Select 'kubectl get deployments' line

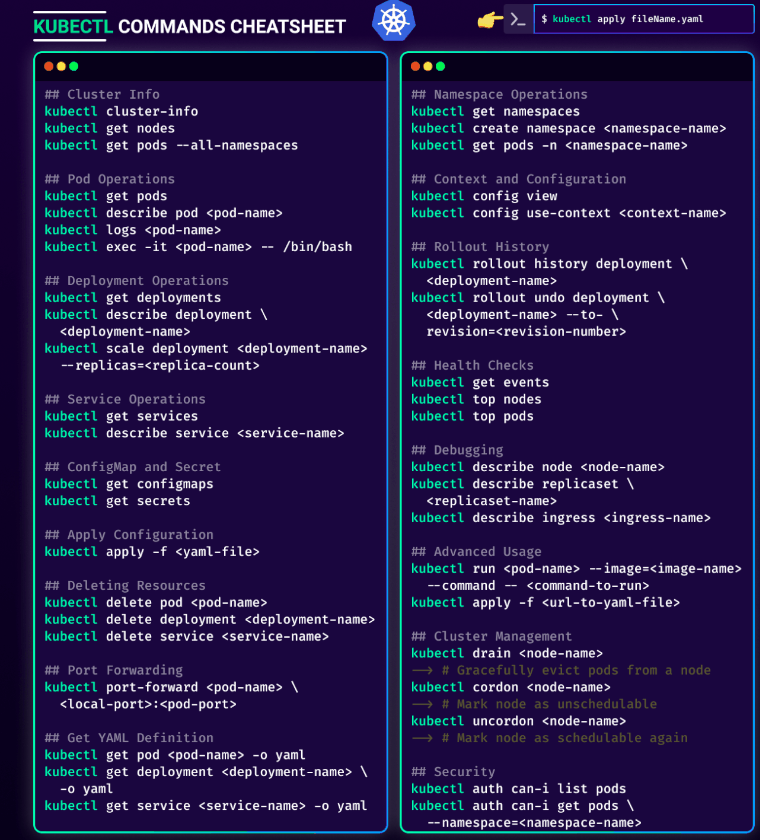click(132, 298)
